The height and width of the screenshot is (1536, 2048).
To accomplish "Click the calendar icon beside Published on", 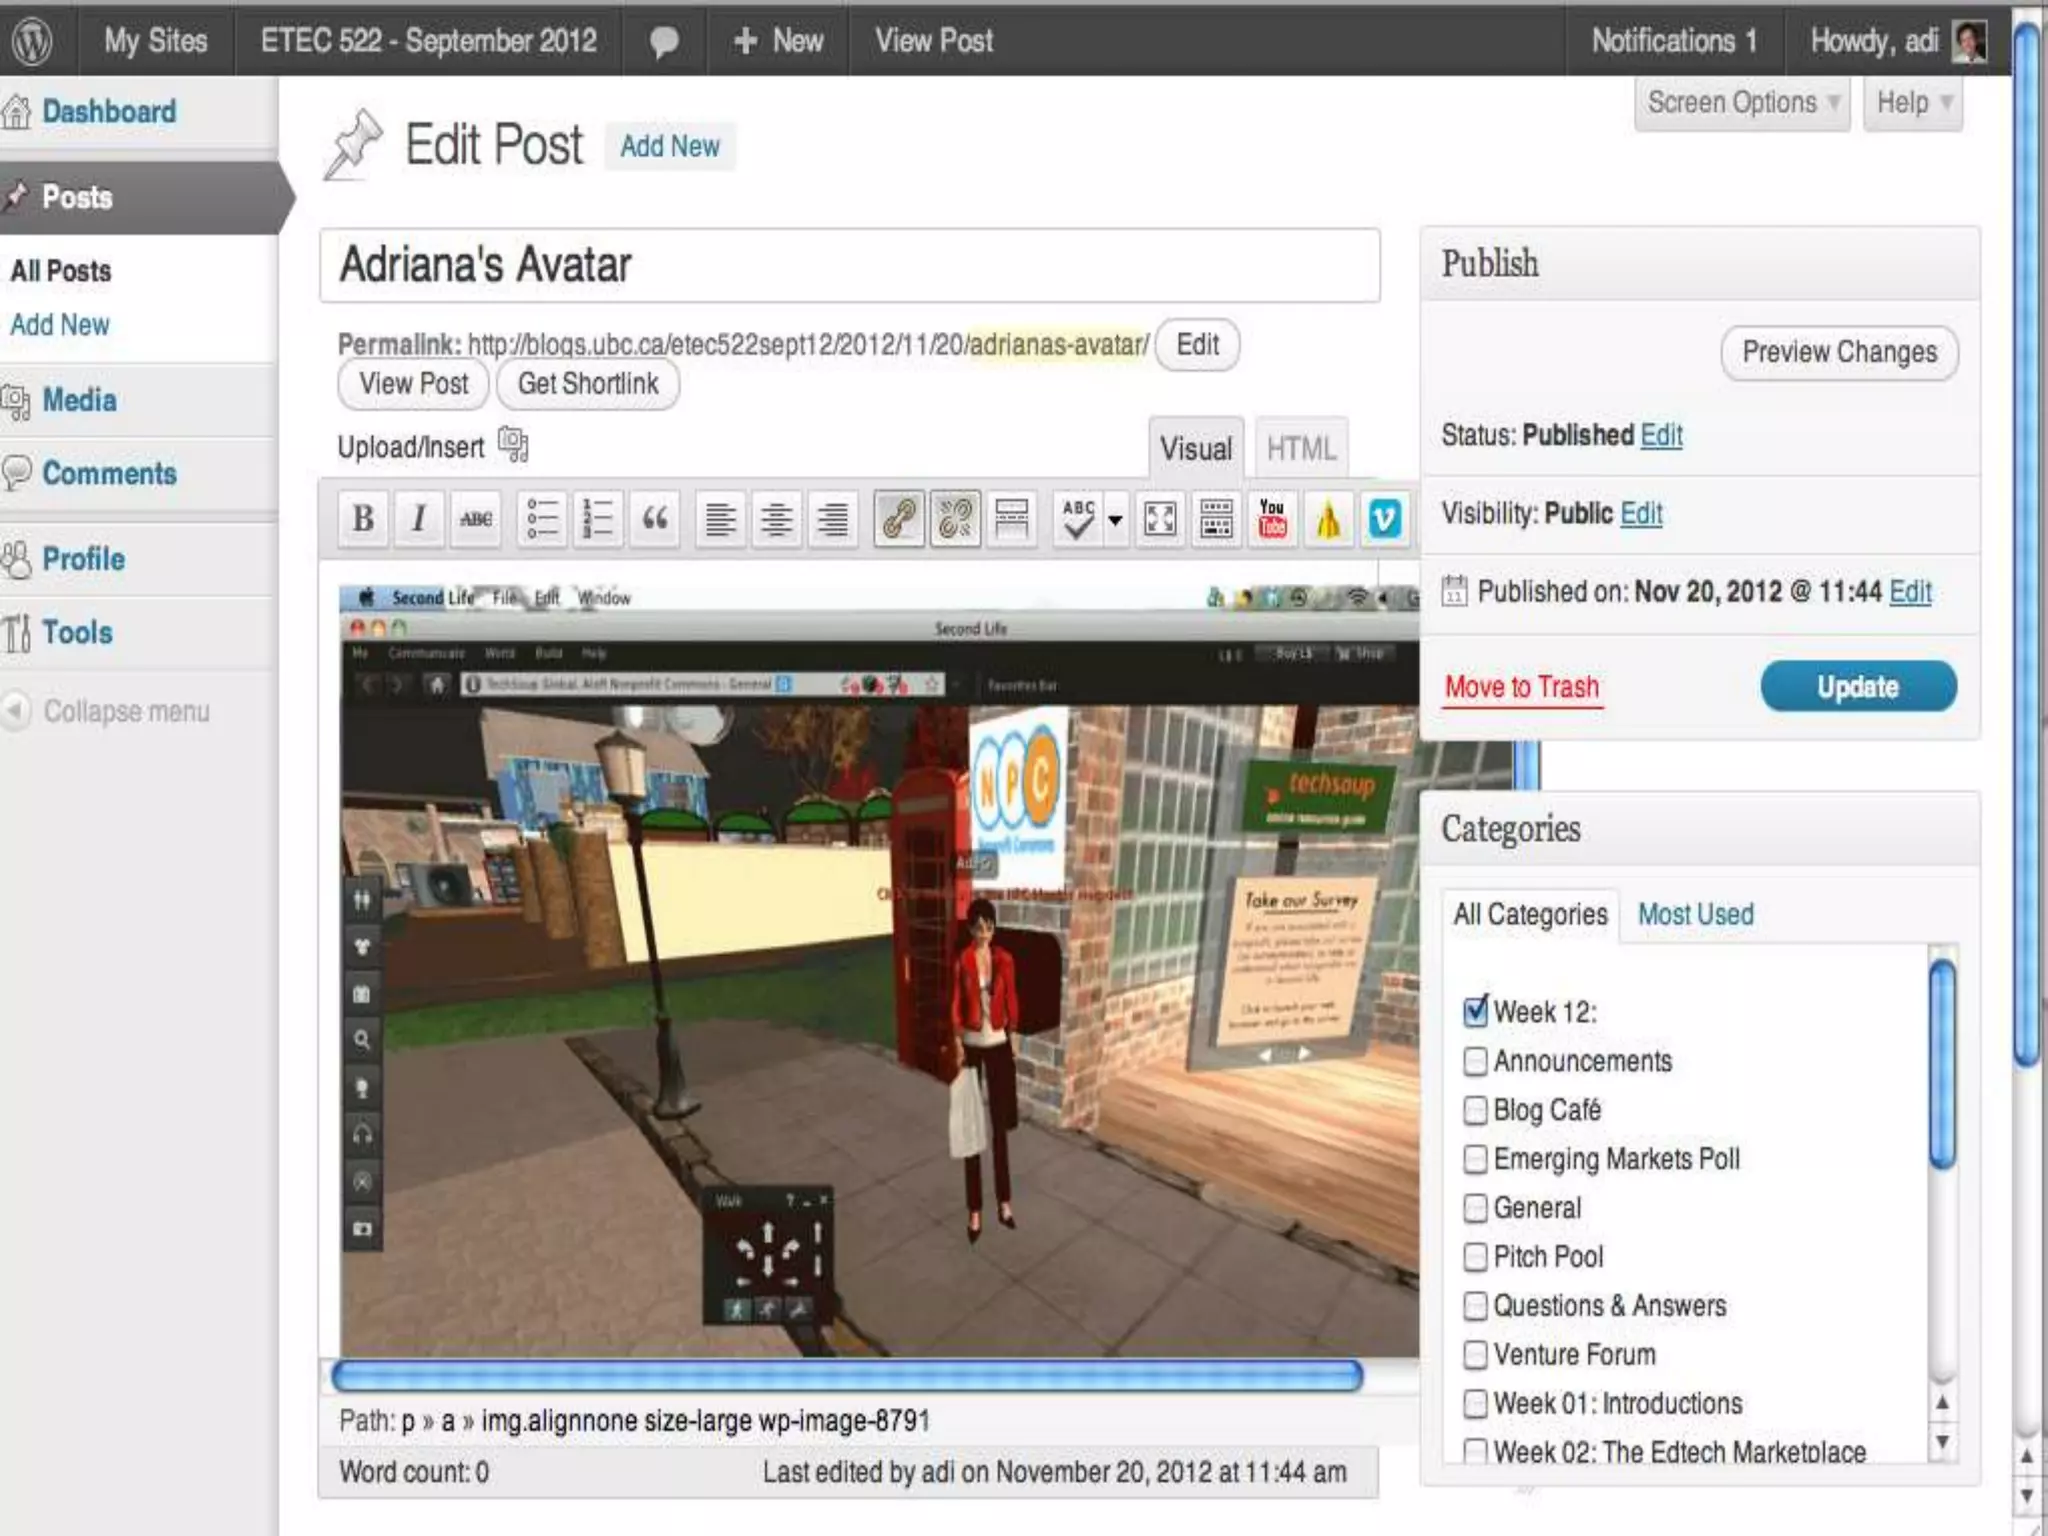I will click(x=1455, y=591).
